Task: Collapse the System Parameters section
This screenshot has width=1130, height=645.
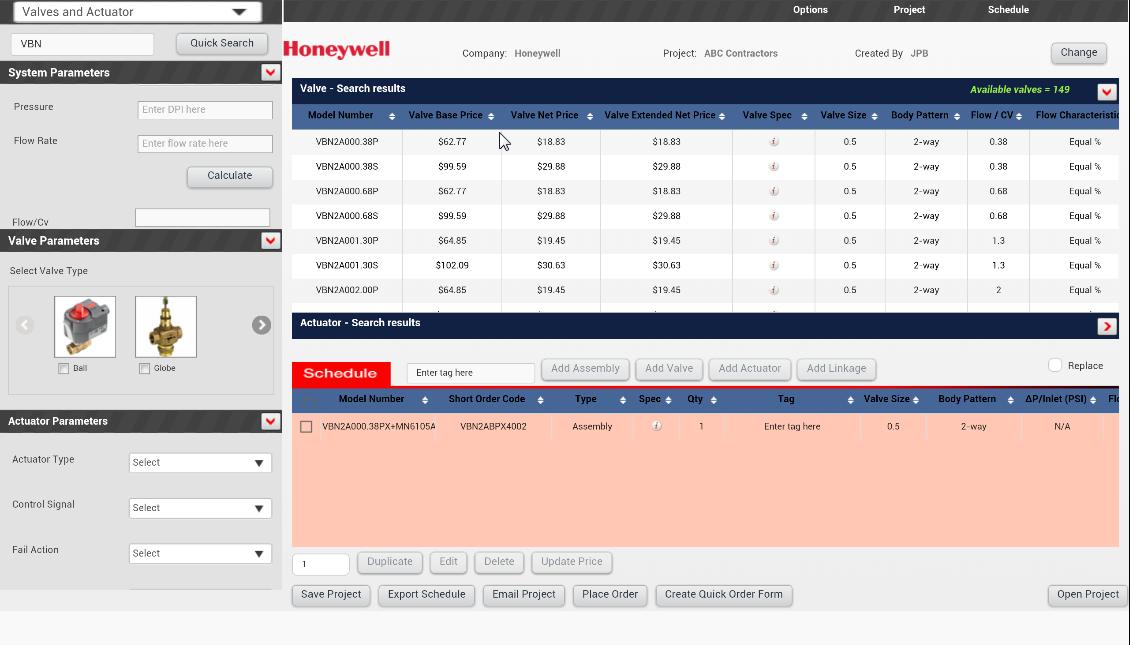Action: (270, 72)
